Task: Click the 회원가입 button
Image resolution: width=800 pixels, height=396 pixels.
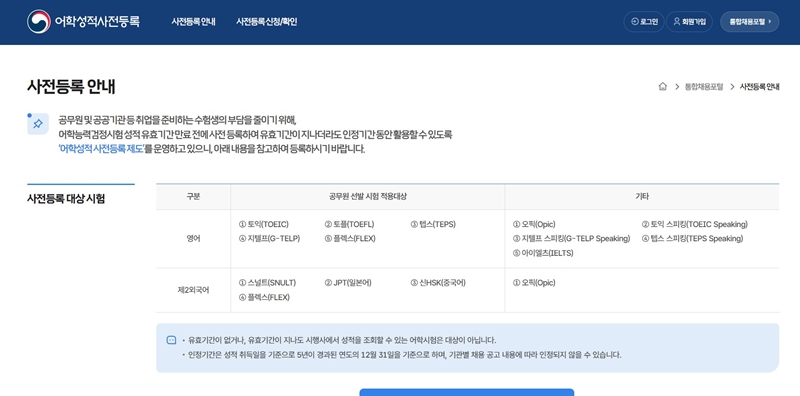Action: pyautogui.click(x=689, y=21)
